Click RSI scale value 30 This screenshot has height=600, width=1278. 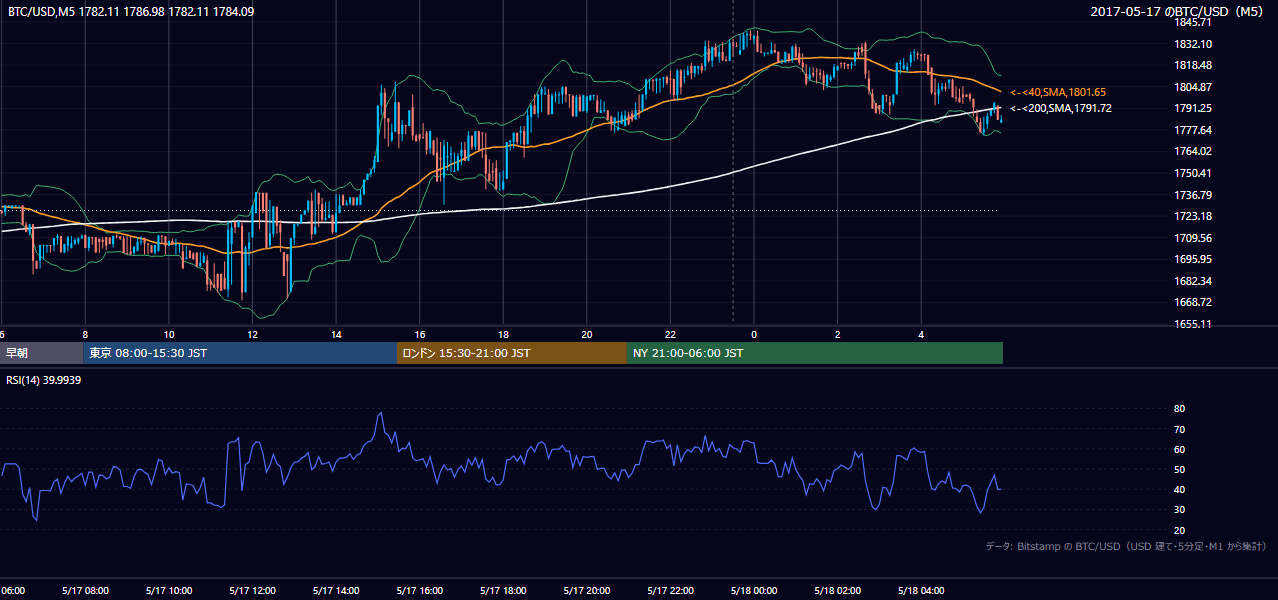click(x=1179, y=510)
